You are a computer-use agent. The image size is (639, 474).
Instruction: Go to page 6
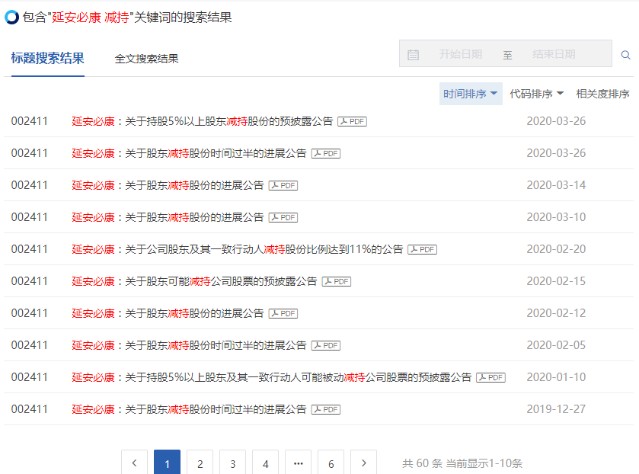(x=331, y=463)
